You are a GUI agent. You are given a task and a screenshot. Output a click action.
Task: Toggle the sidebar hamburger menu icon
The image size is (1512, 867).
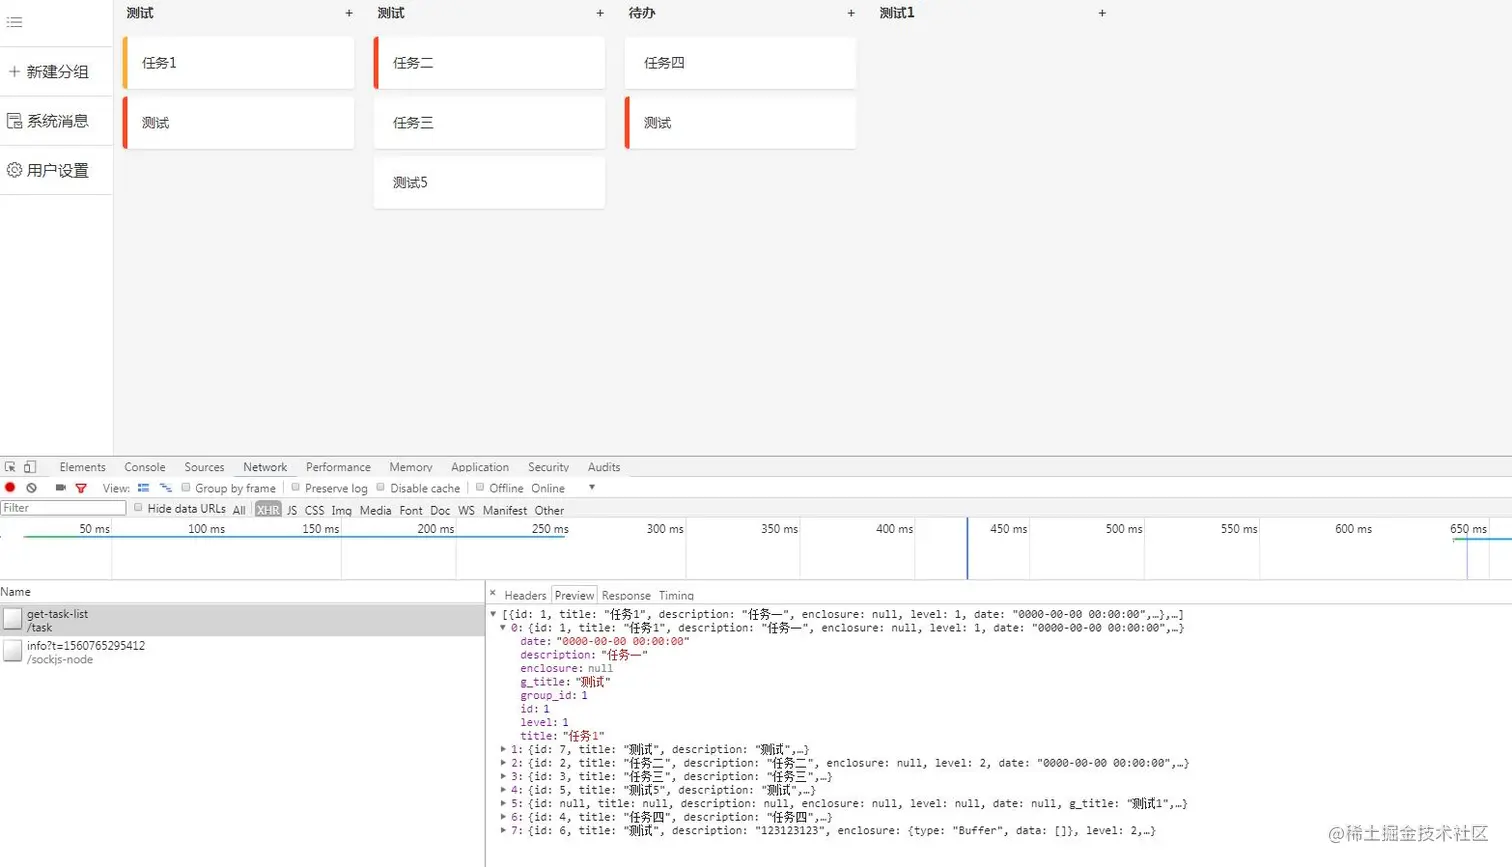click(x=15, y=22)
